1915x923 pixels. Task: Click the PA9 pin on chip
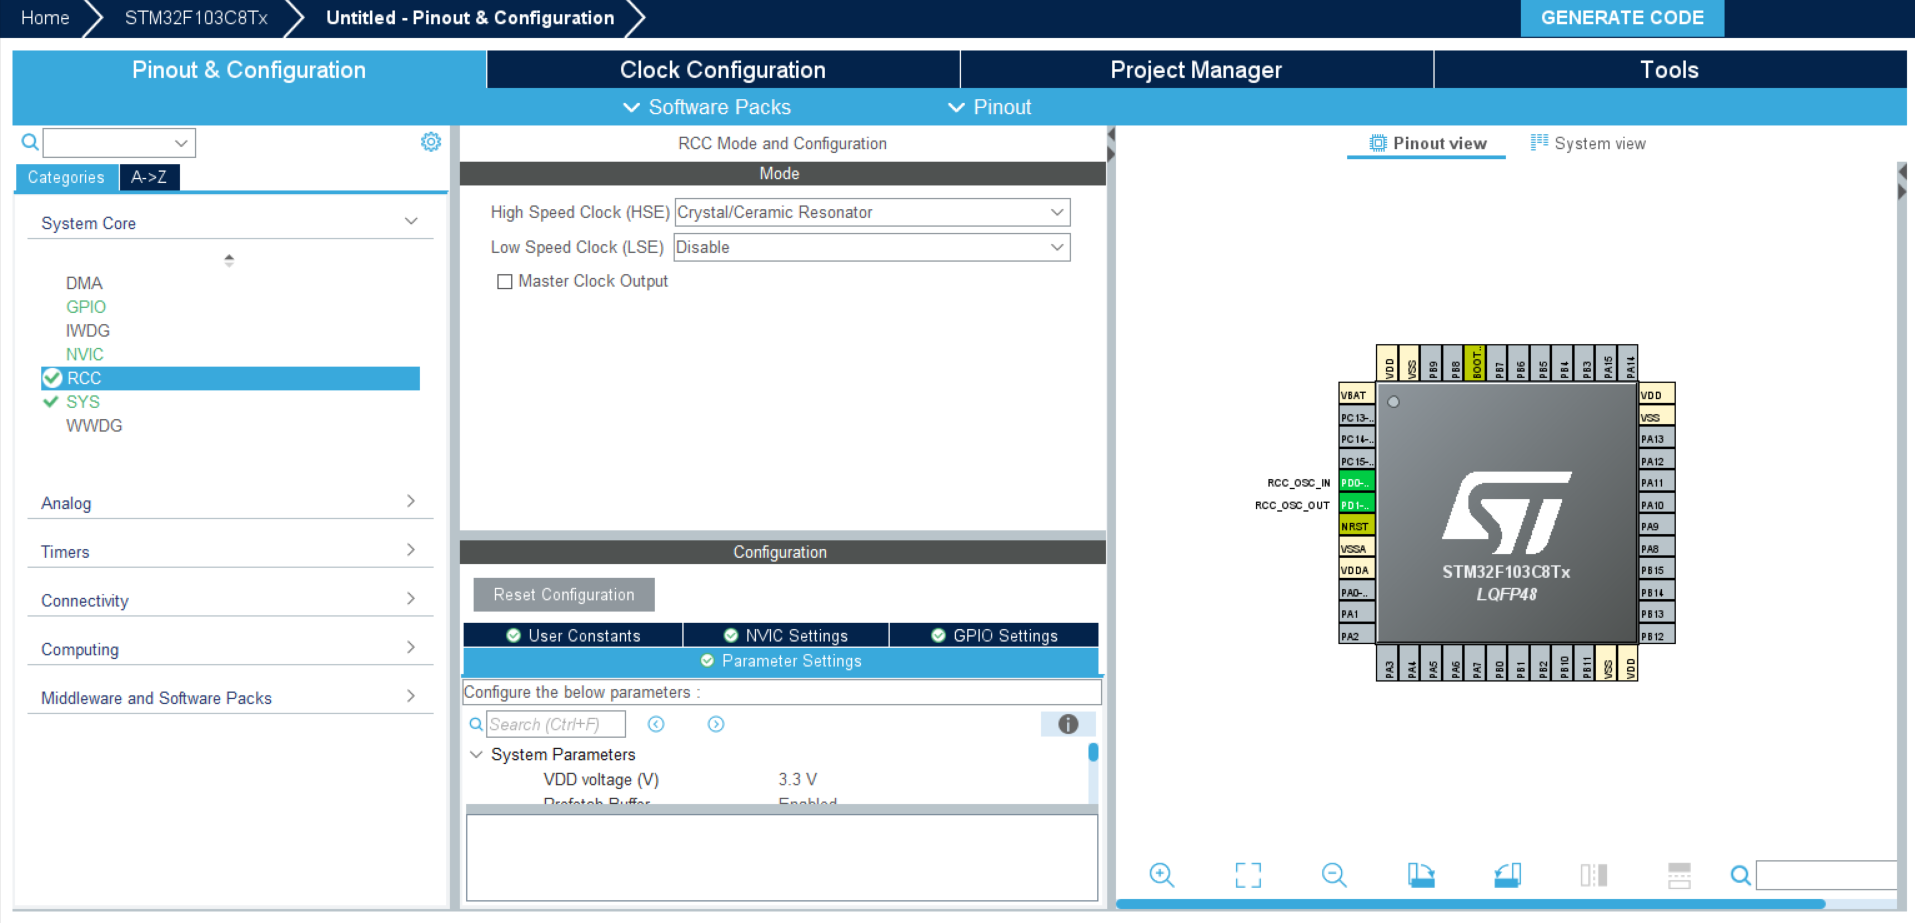(1656, 526)
